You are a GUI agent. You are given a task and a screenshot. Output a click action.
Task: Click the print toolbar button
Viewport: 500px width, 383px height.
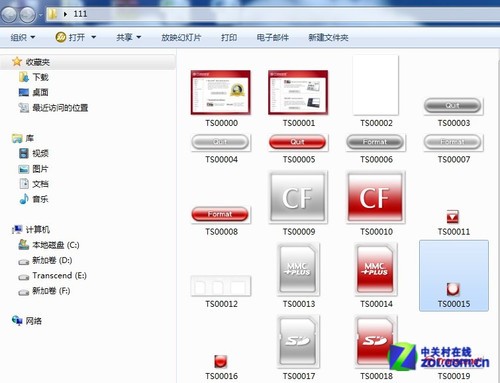pos(229,37)
